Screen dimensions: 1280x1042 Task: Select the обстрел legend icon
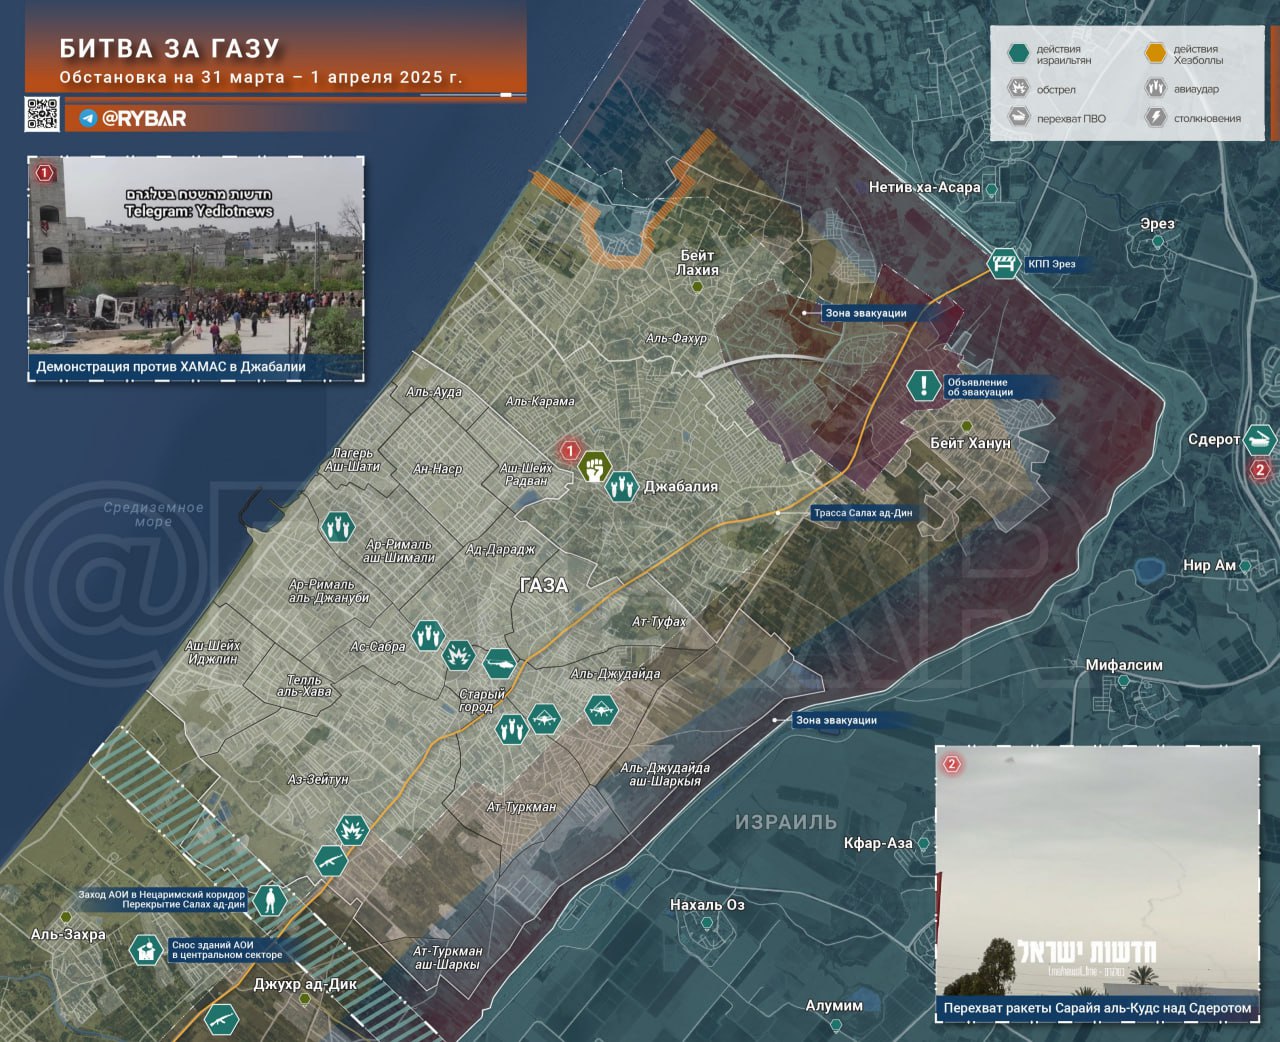[1018, 89]
